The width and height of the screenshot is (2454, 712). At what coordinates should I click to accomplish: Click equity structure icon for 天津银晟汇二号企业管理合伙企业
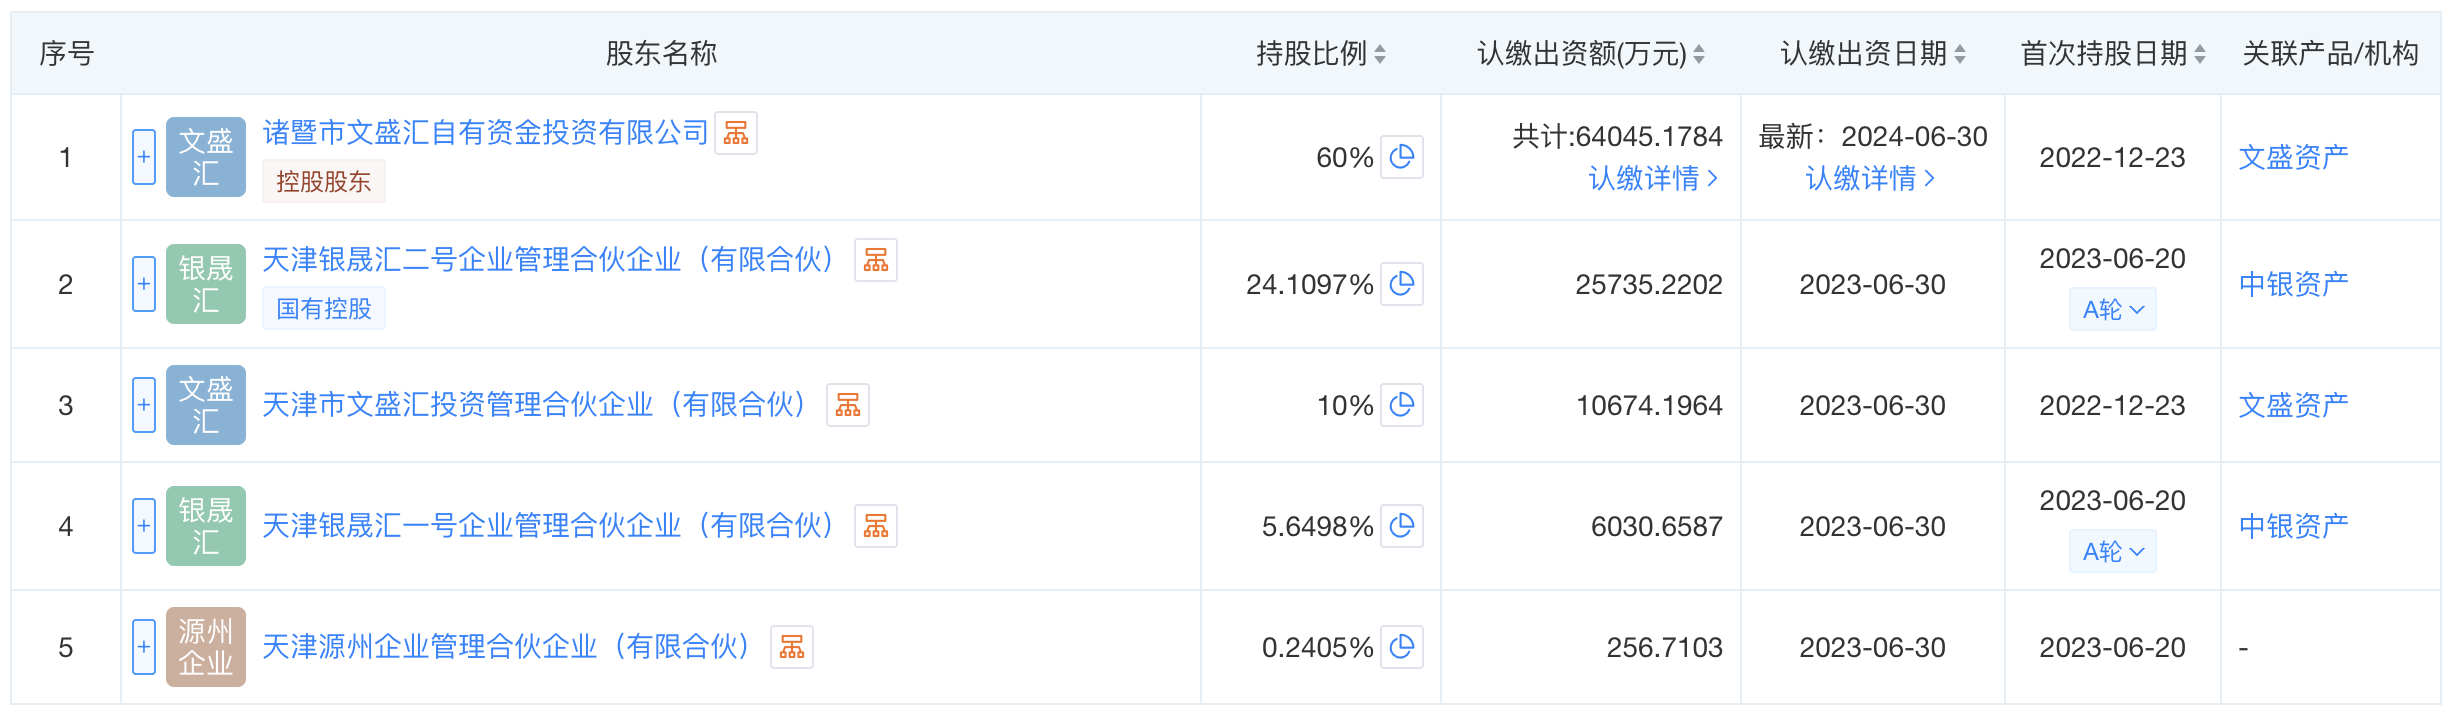(876, 260)
